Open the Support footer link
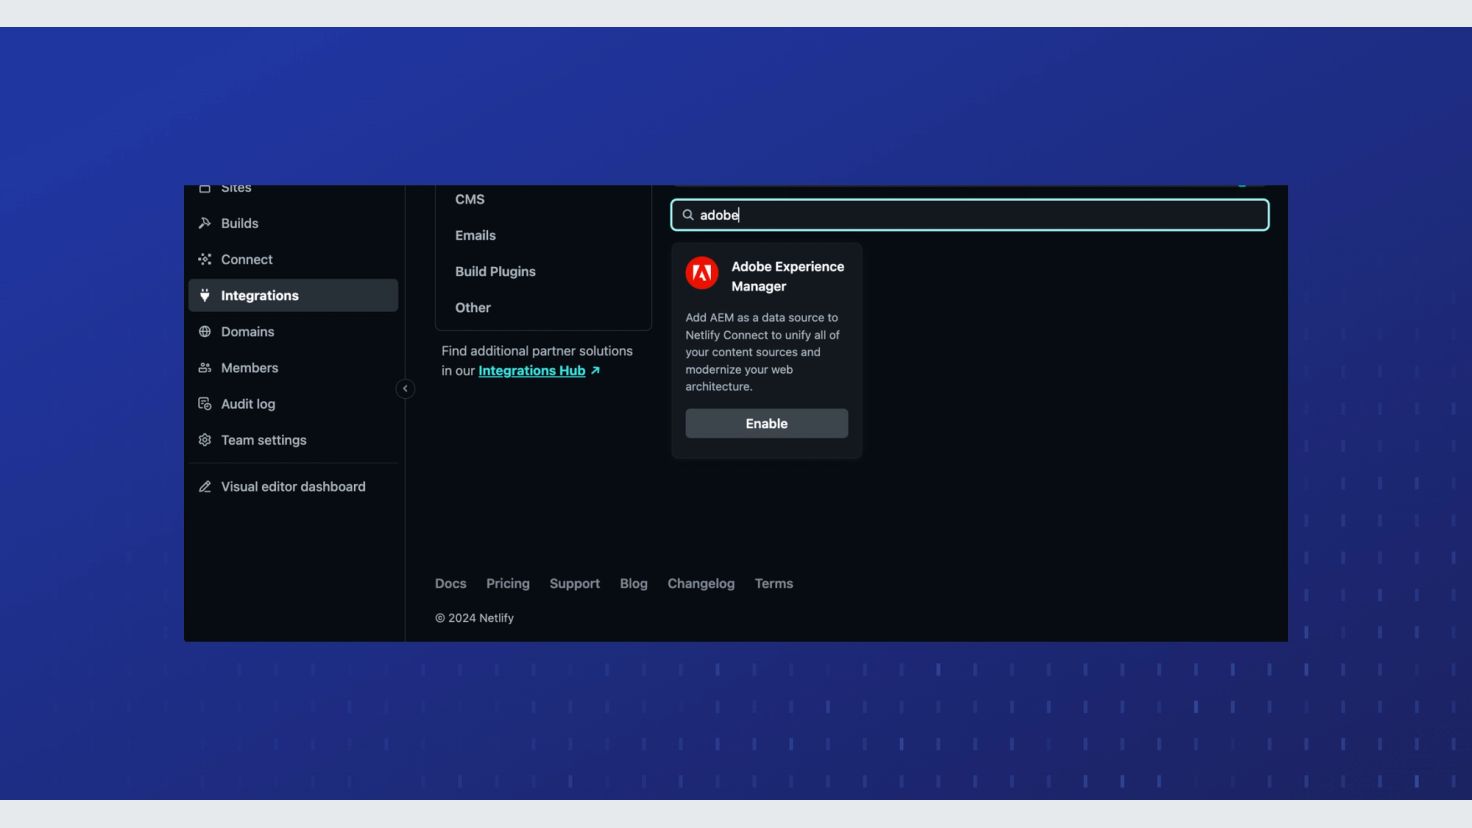Screen dimensions: 1472x828 [x=575, y=583]
